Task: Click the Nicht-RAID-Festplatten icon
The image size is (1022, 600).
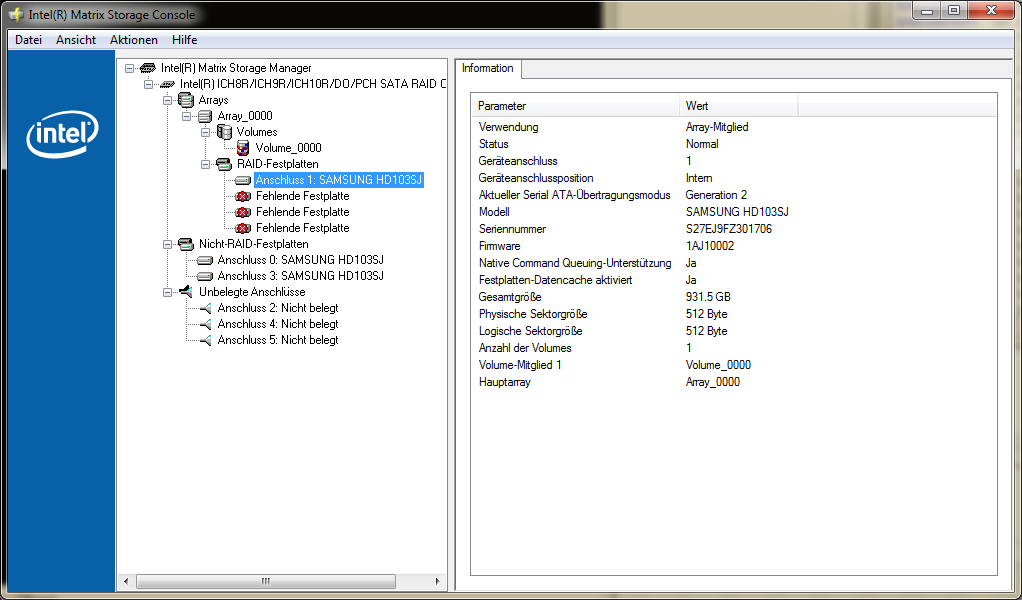Action: [186, 244]
